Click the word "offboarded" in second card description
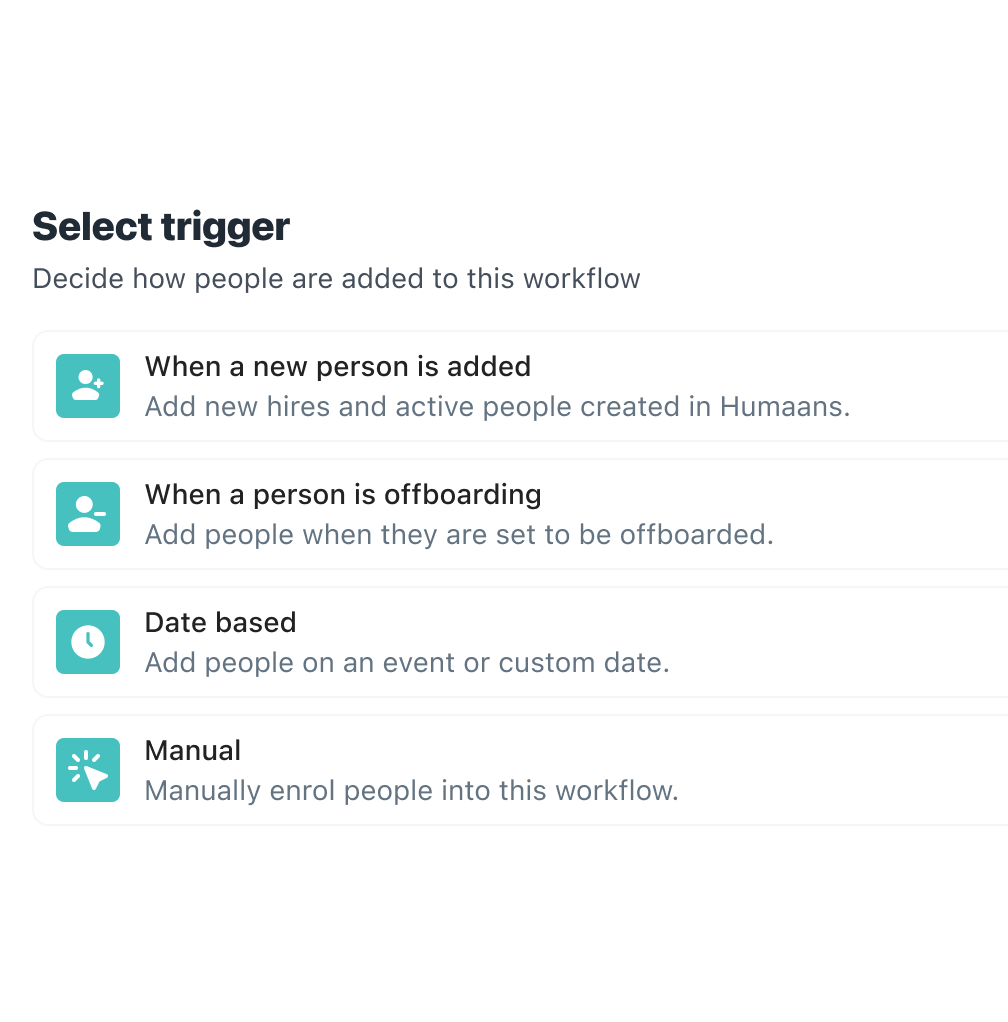The height and width of the screenshot is (1022, 1008). click(x=693, y=535)
